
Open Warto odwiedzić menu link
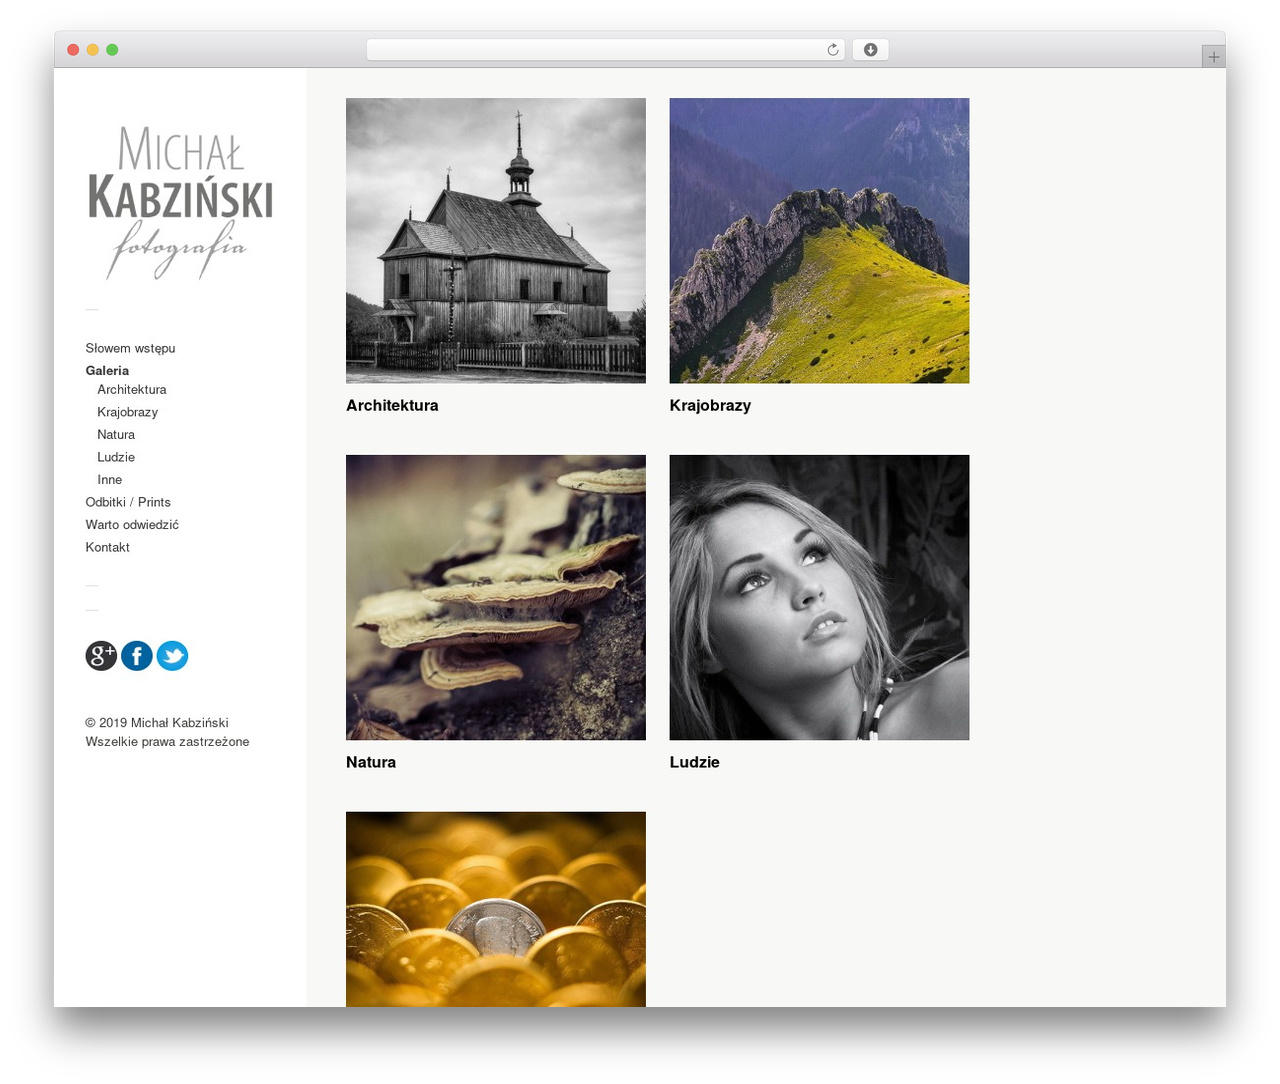coord(132,524)
